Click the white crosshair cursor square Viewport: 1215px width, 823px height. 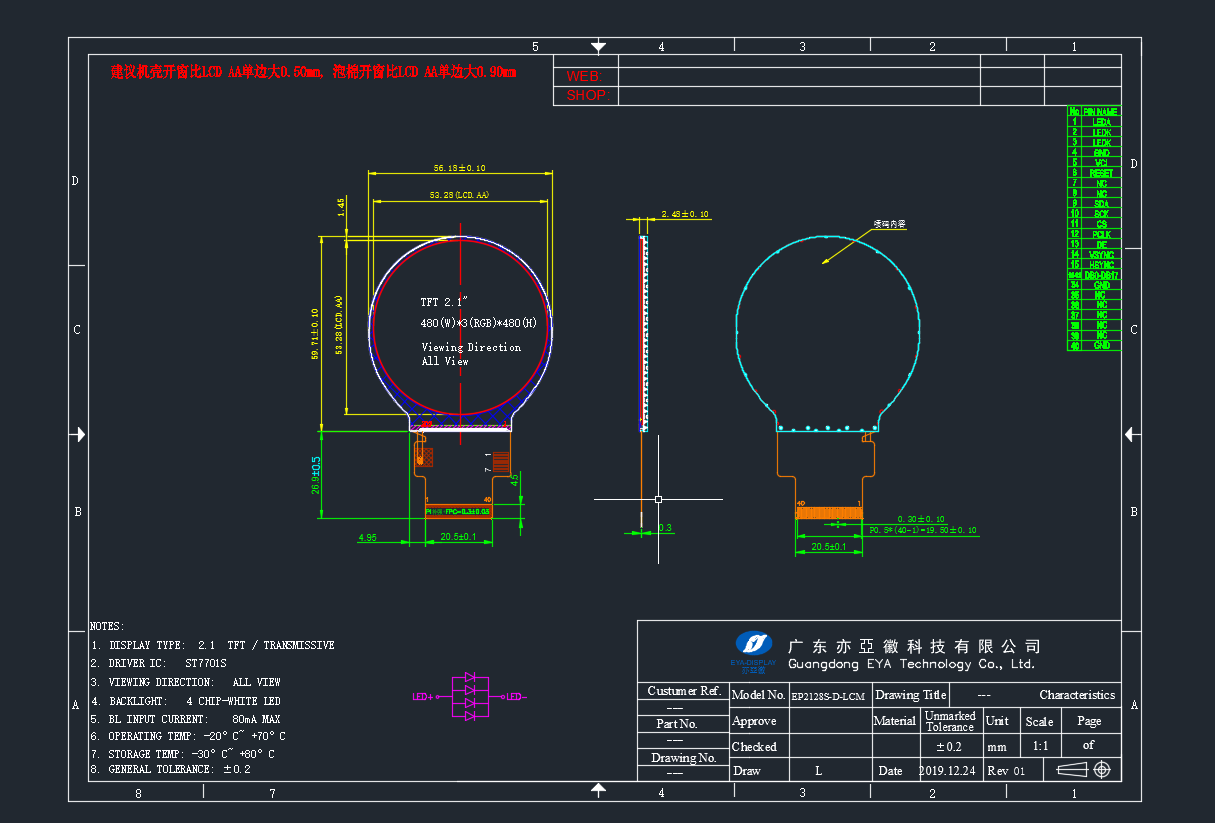658,498
